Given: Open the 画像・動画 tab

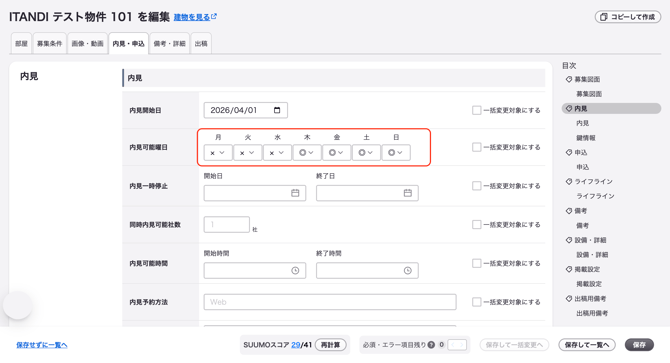Looking at the screenshot, I should pyautogui.click(x=87, y=44).
